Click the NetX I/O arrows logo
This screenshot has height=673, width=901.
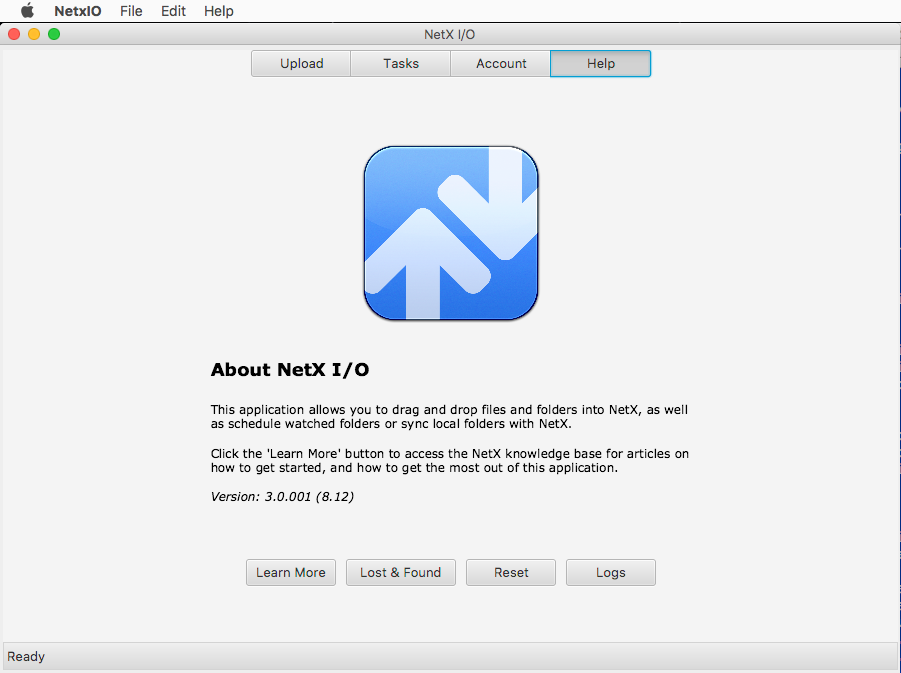click(x=451, y=233)
